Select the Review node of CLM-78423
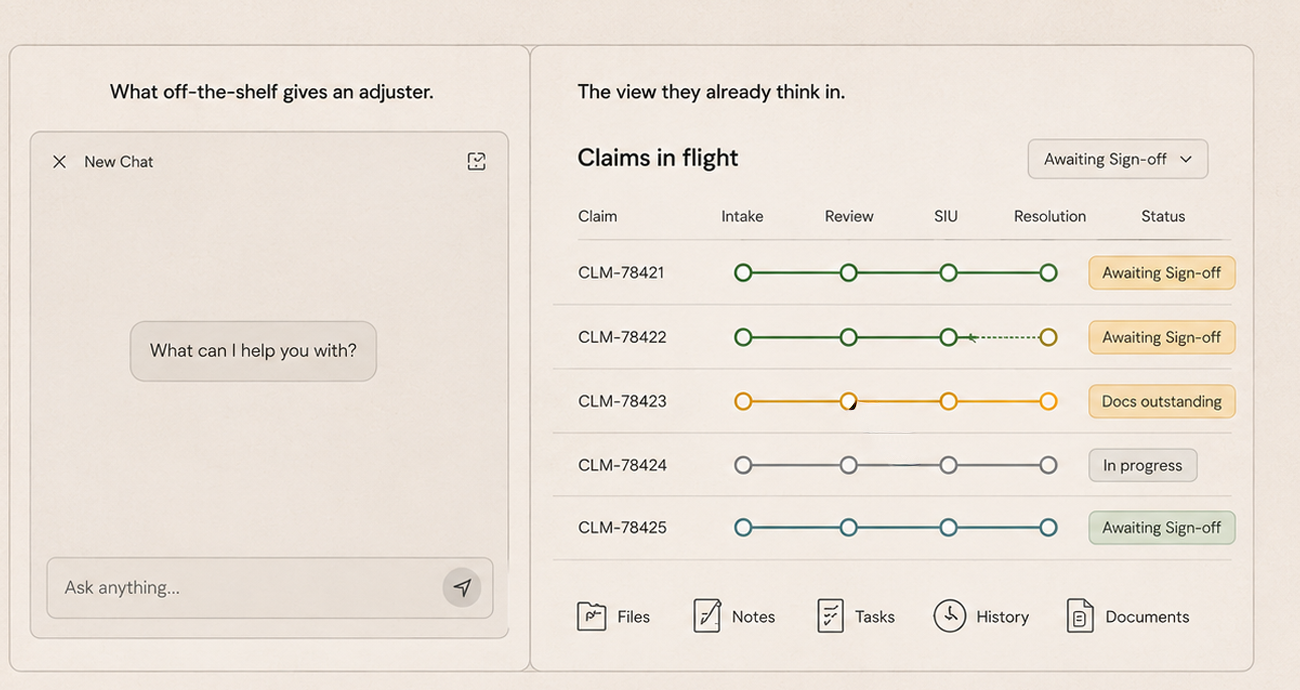This screenshot has width=1300, height=690. 849,401
